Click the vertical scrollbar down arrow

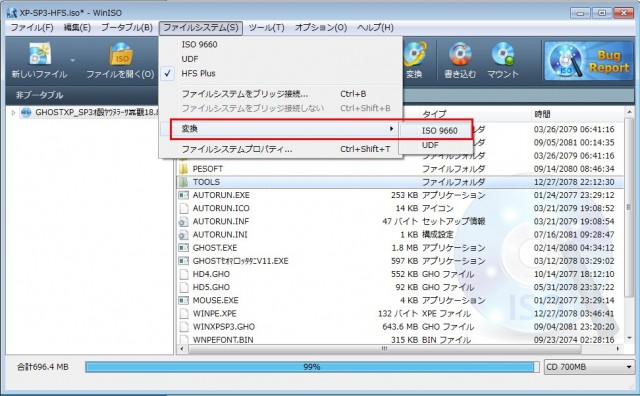pos(629,338)
